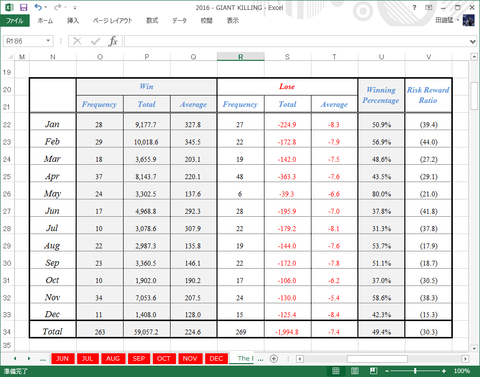480x377 pixels.
Task: Click the Save icon in quick access toolbar
Action: 23,7
